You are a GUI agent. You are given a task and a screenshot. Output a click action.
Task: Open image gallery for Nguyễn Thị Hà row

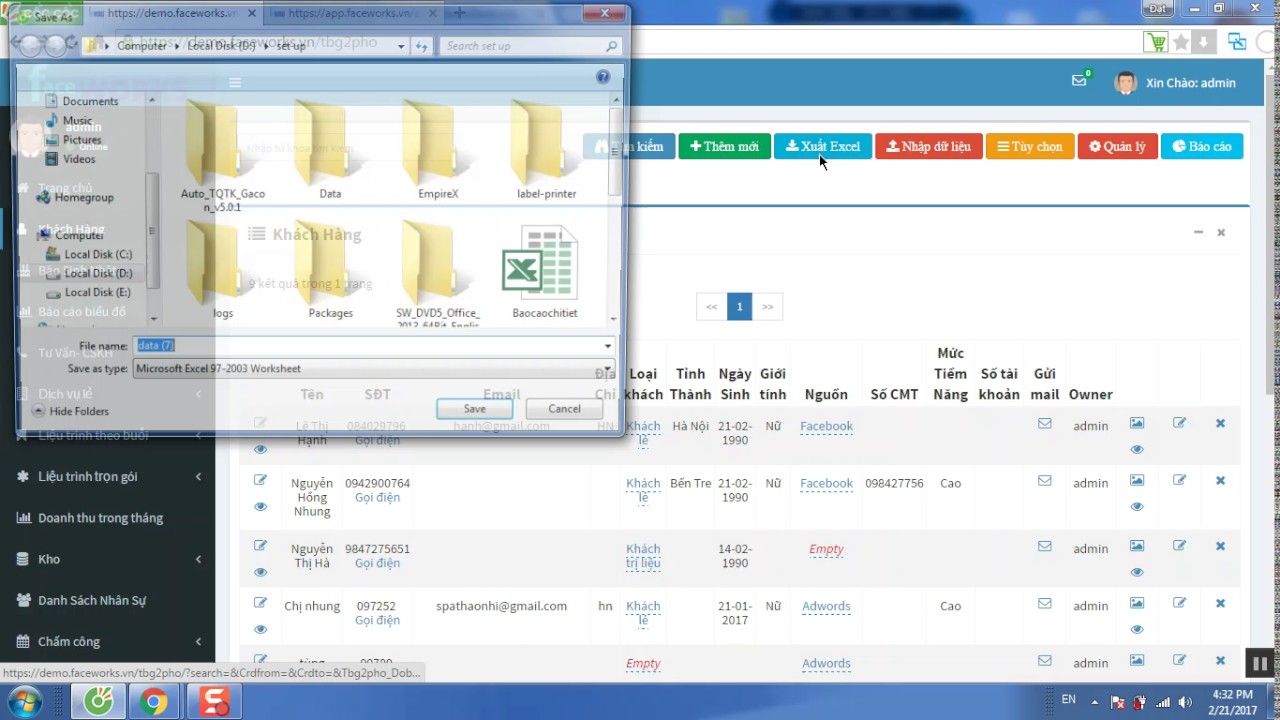coord(1137,547)
